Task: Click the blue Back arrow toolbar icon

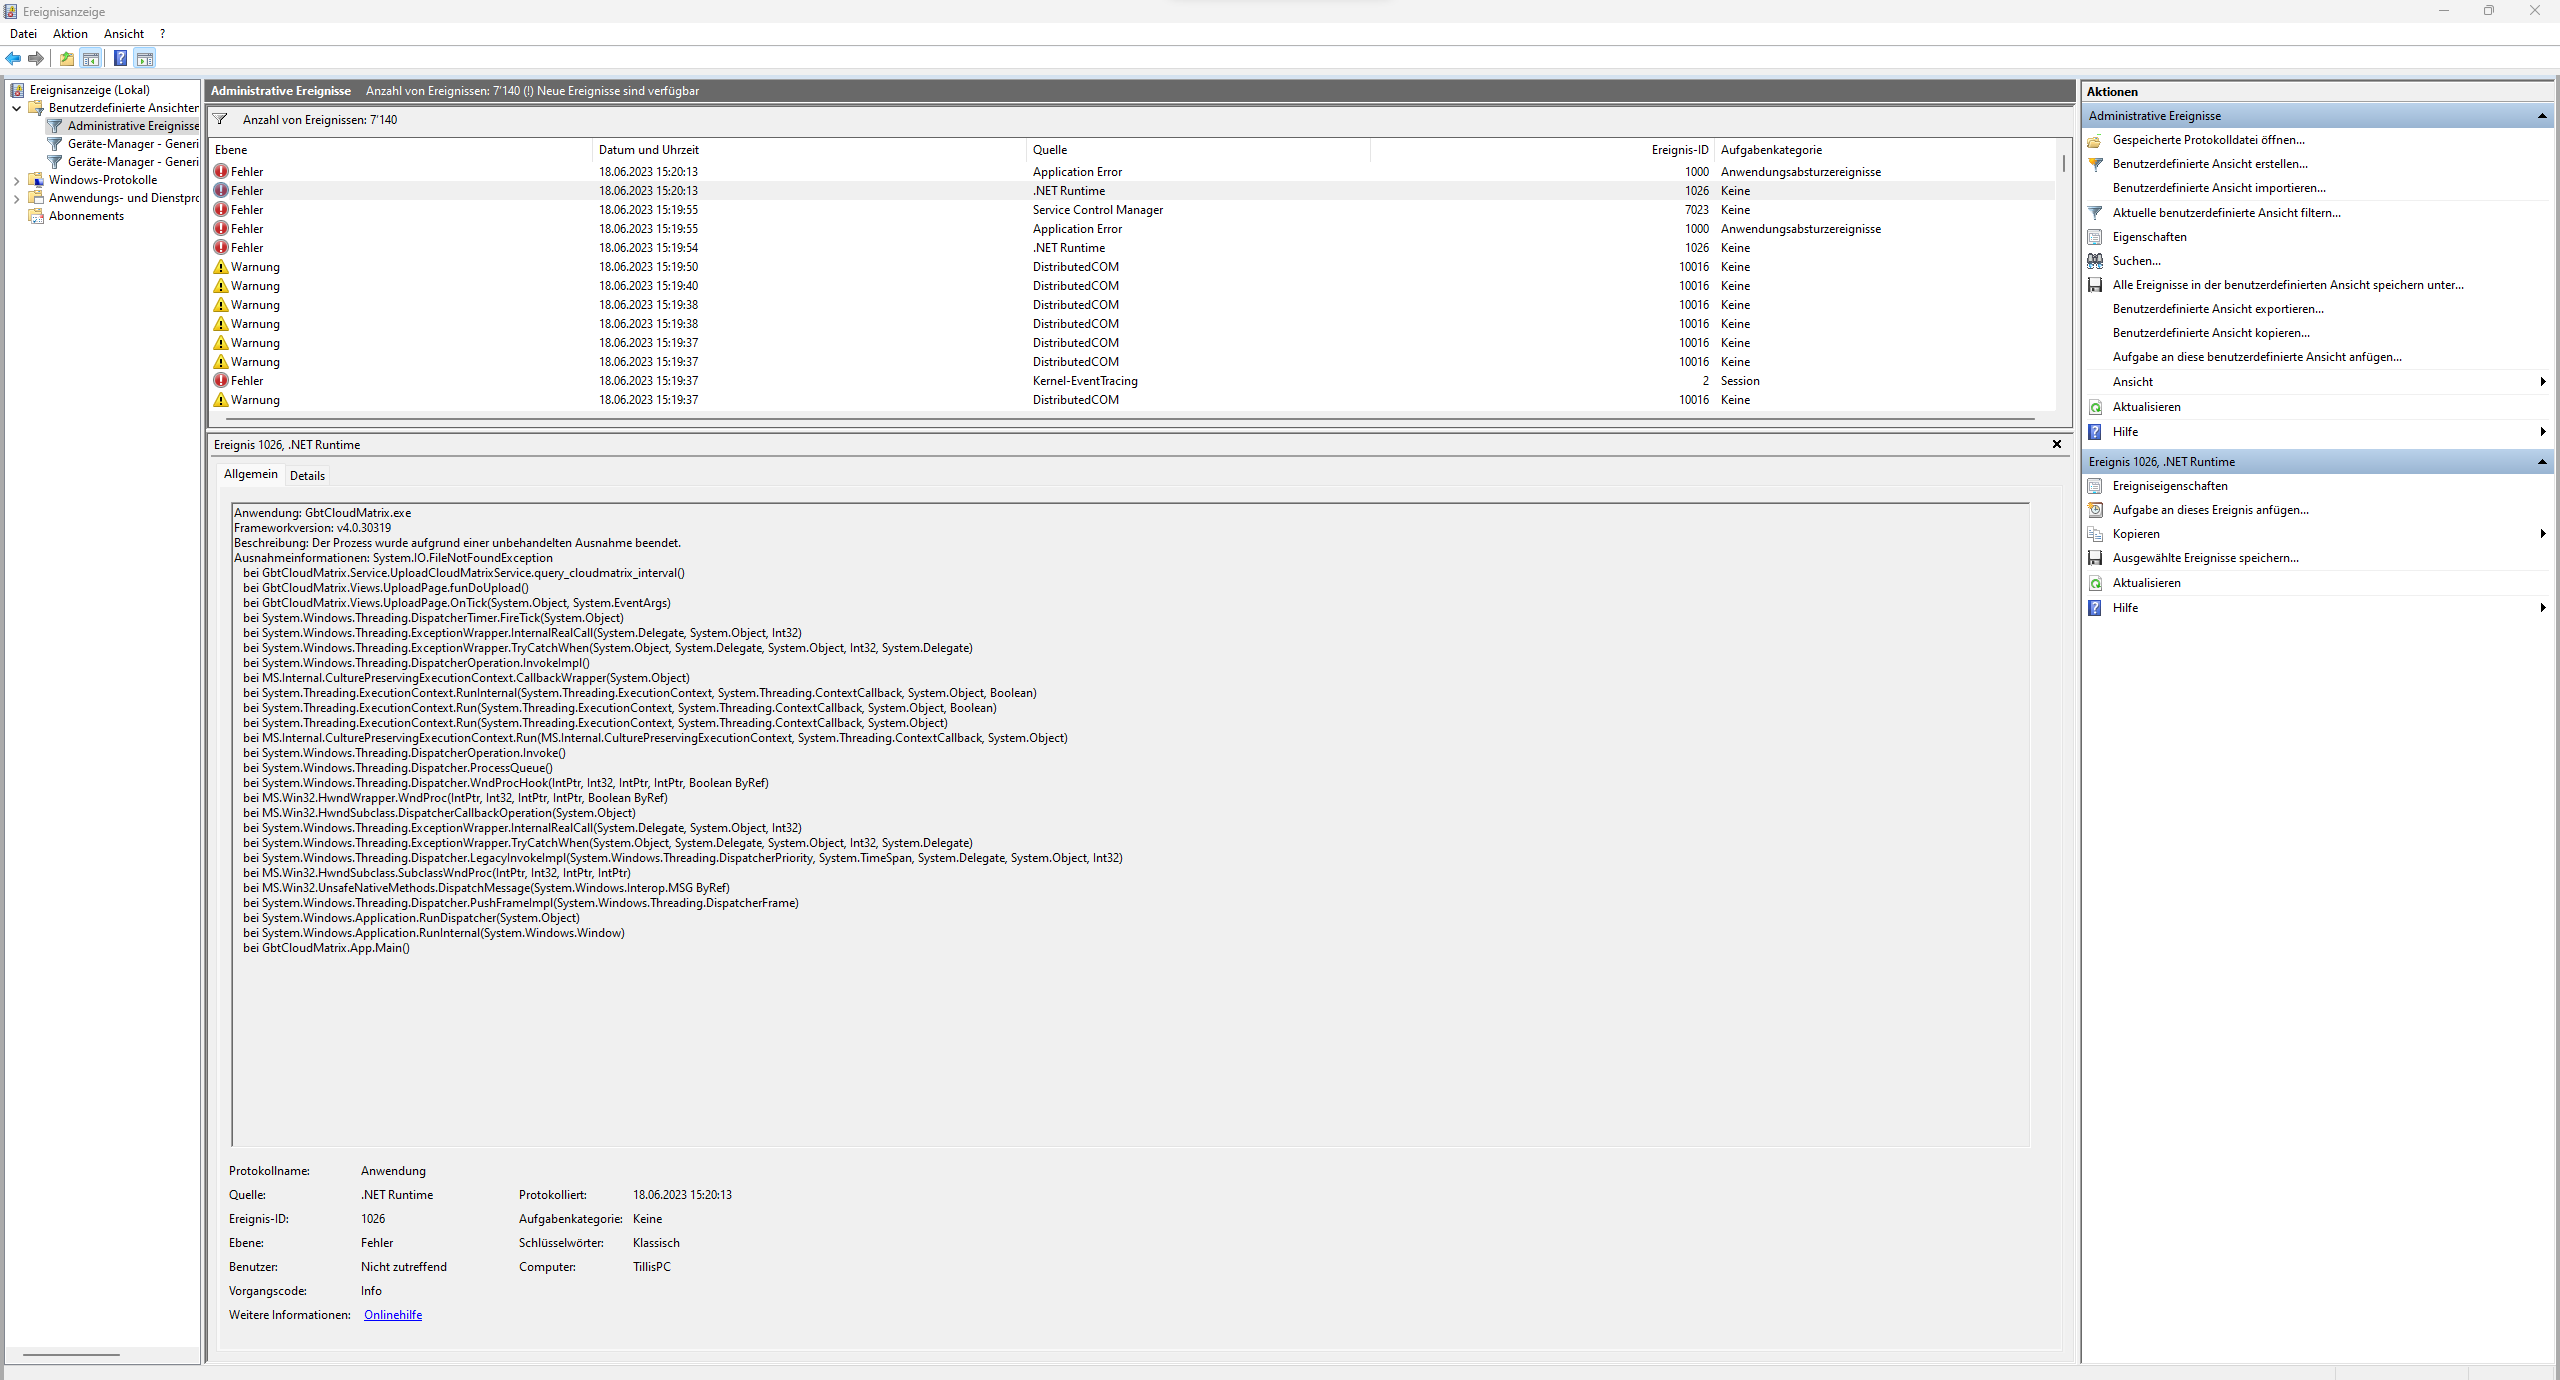Action: [13, 58]
